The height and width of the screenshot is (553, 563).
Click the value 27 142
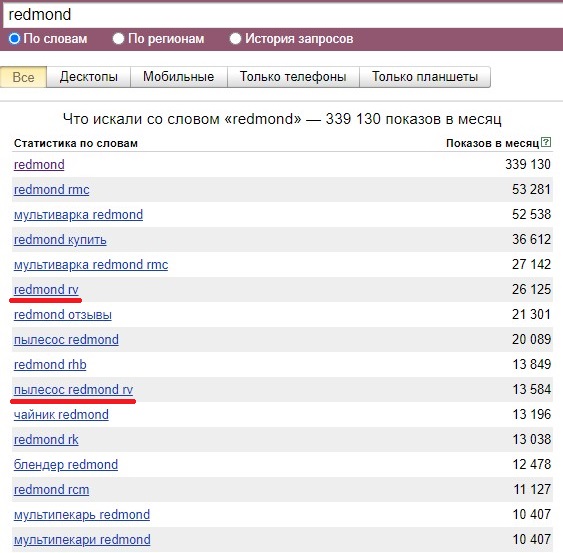531,265
